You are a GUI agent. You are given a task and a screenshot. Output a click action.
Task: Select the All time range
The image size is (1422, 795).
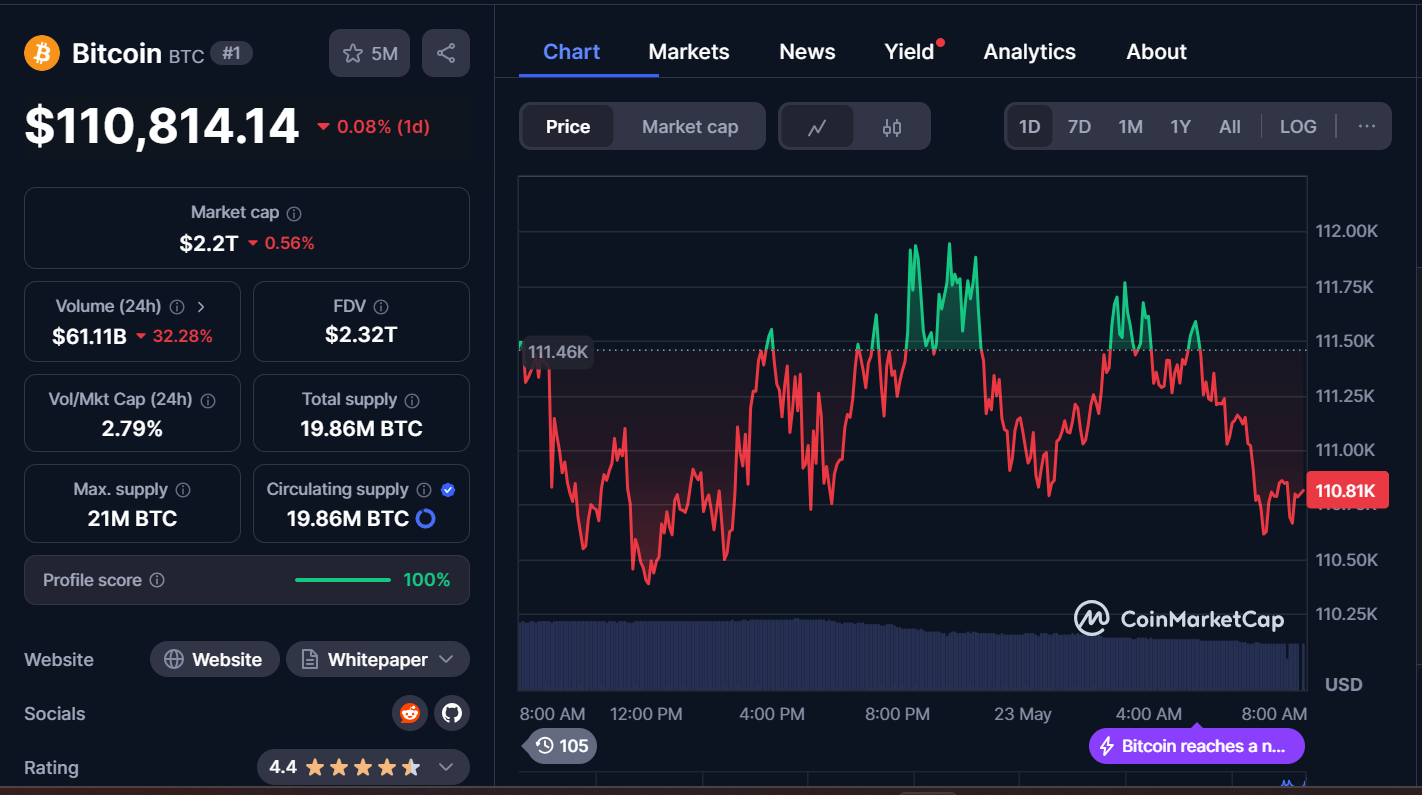(x=1230, y=127)
